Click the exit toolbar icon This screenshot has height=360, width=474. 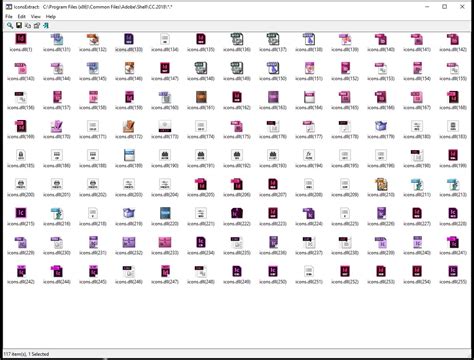pyautogui.click(x=46, y=25)
